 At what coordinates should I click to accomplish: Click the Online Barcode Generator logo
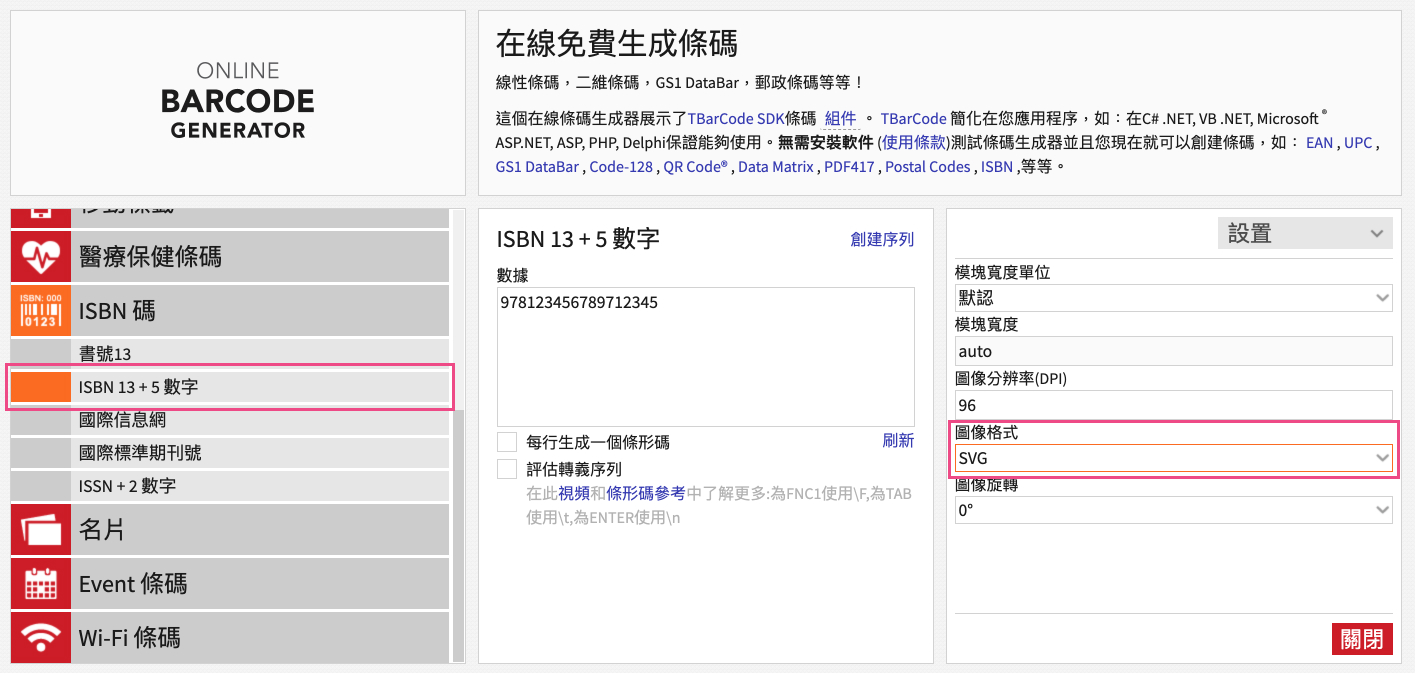coord(238,102)
